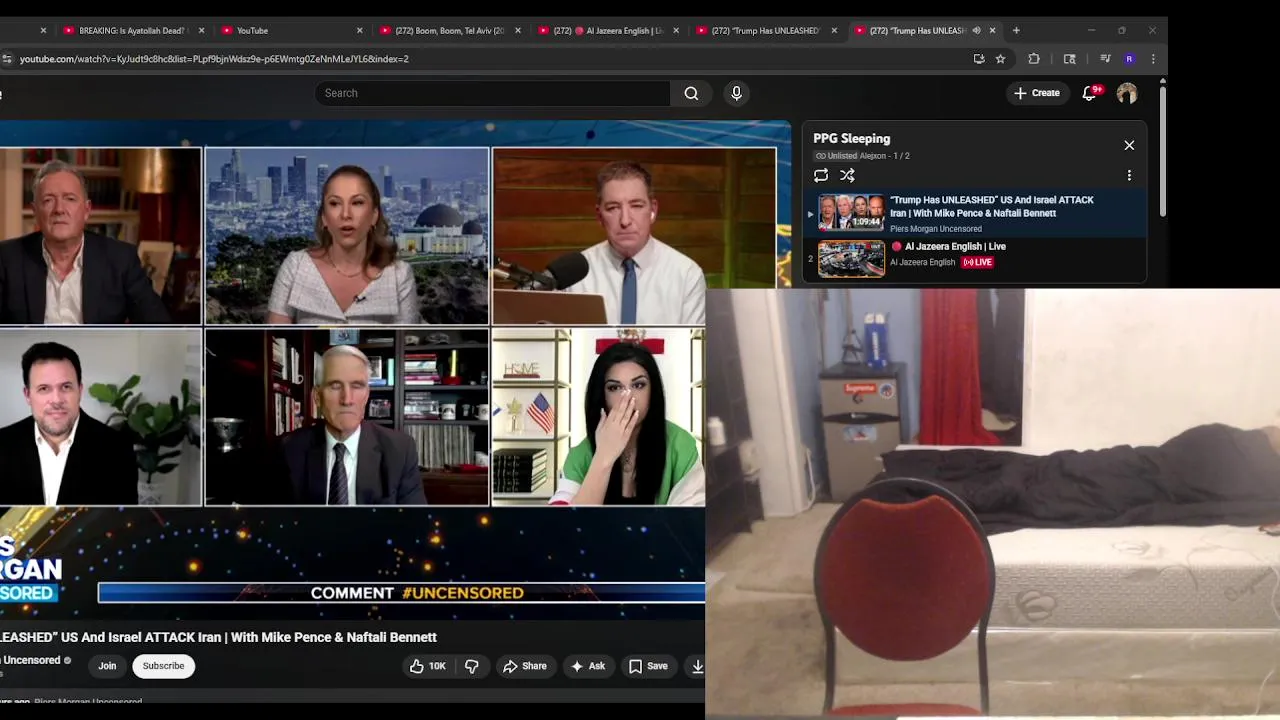Viewport: 1280px width, 720px height.
Task: Open the Chrome extensions puzzle icon
Action: 1034,59
